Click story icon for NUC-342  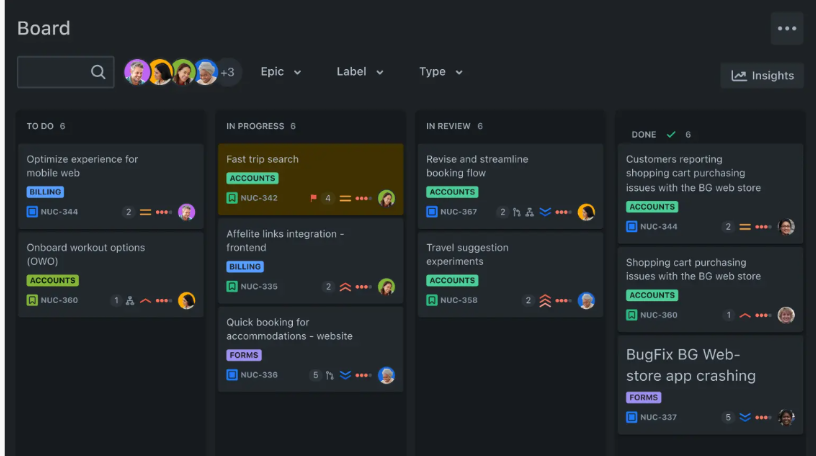(232, 198)
